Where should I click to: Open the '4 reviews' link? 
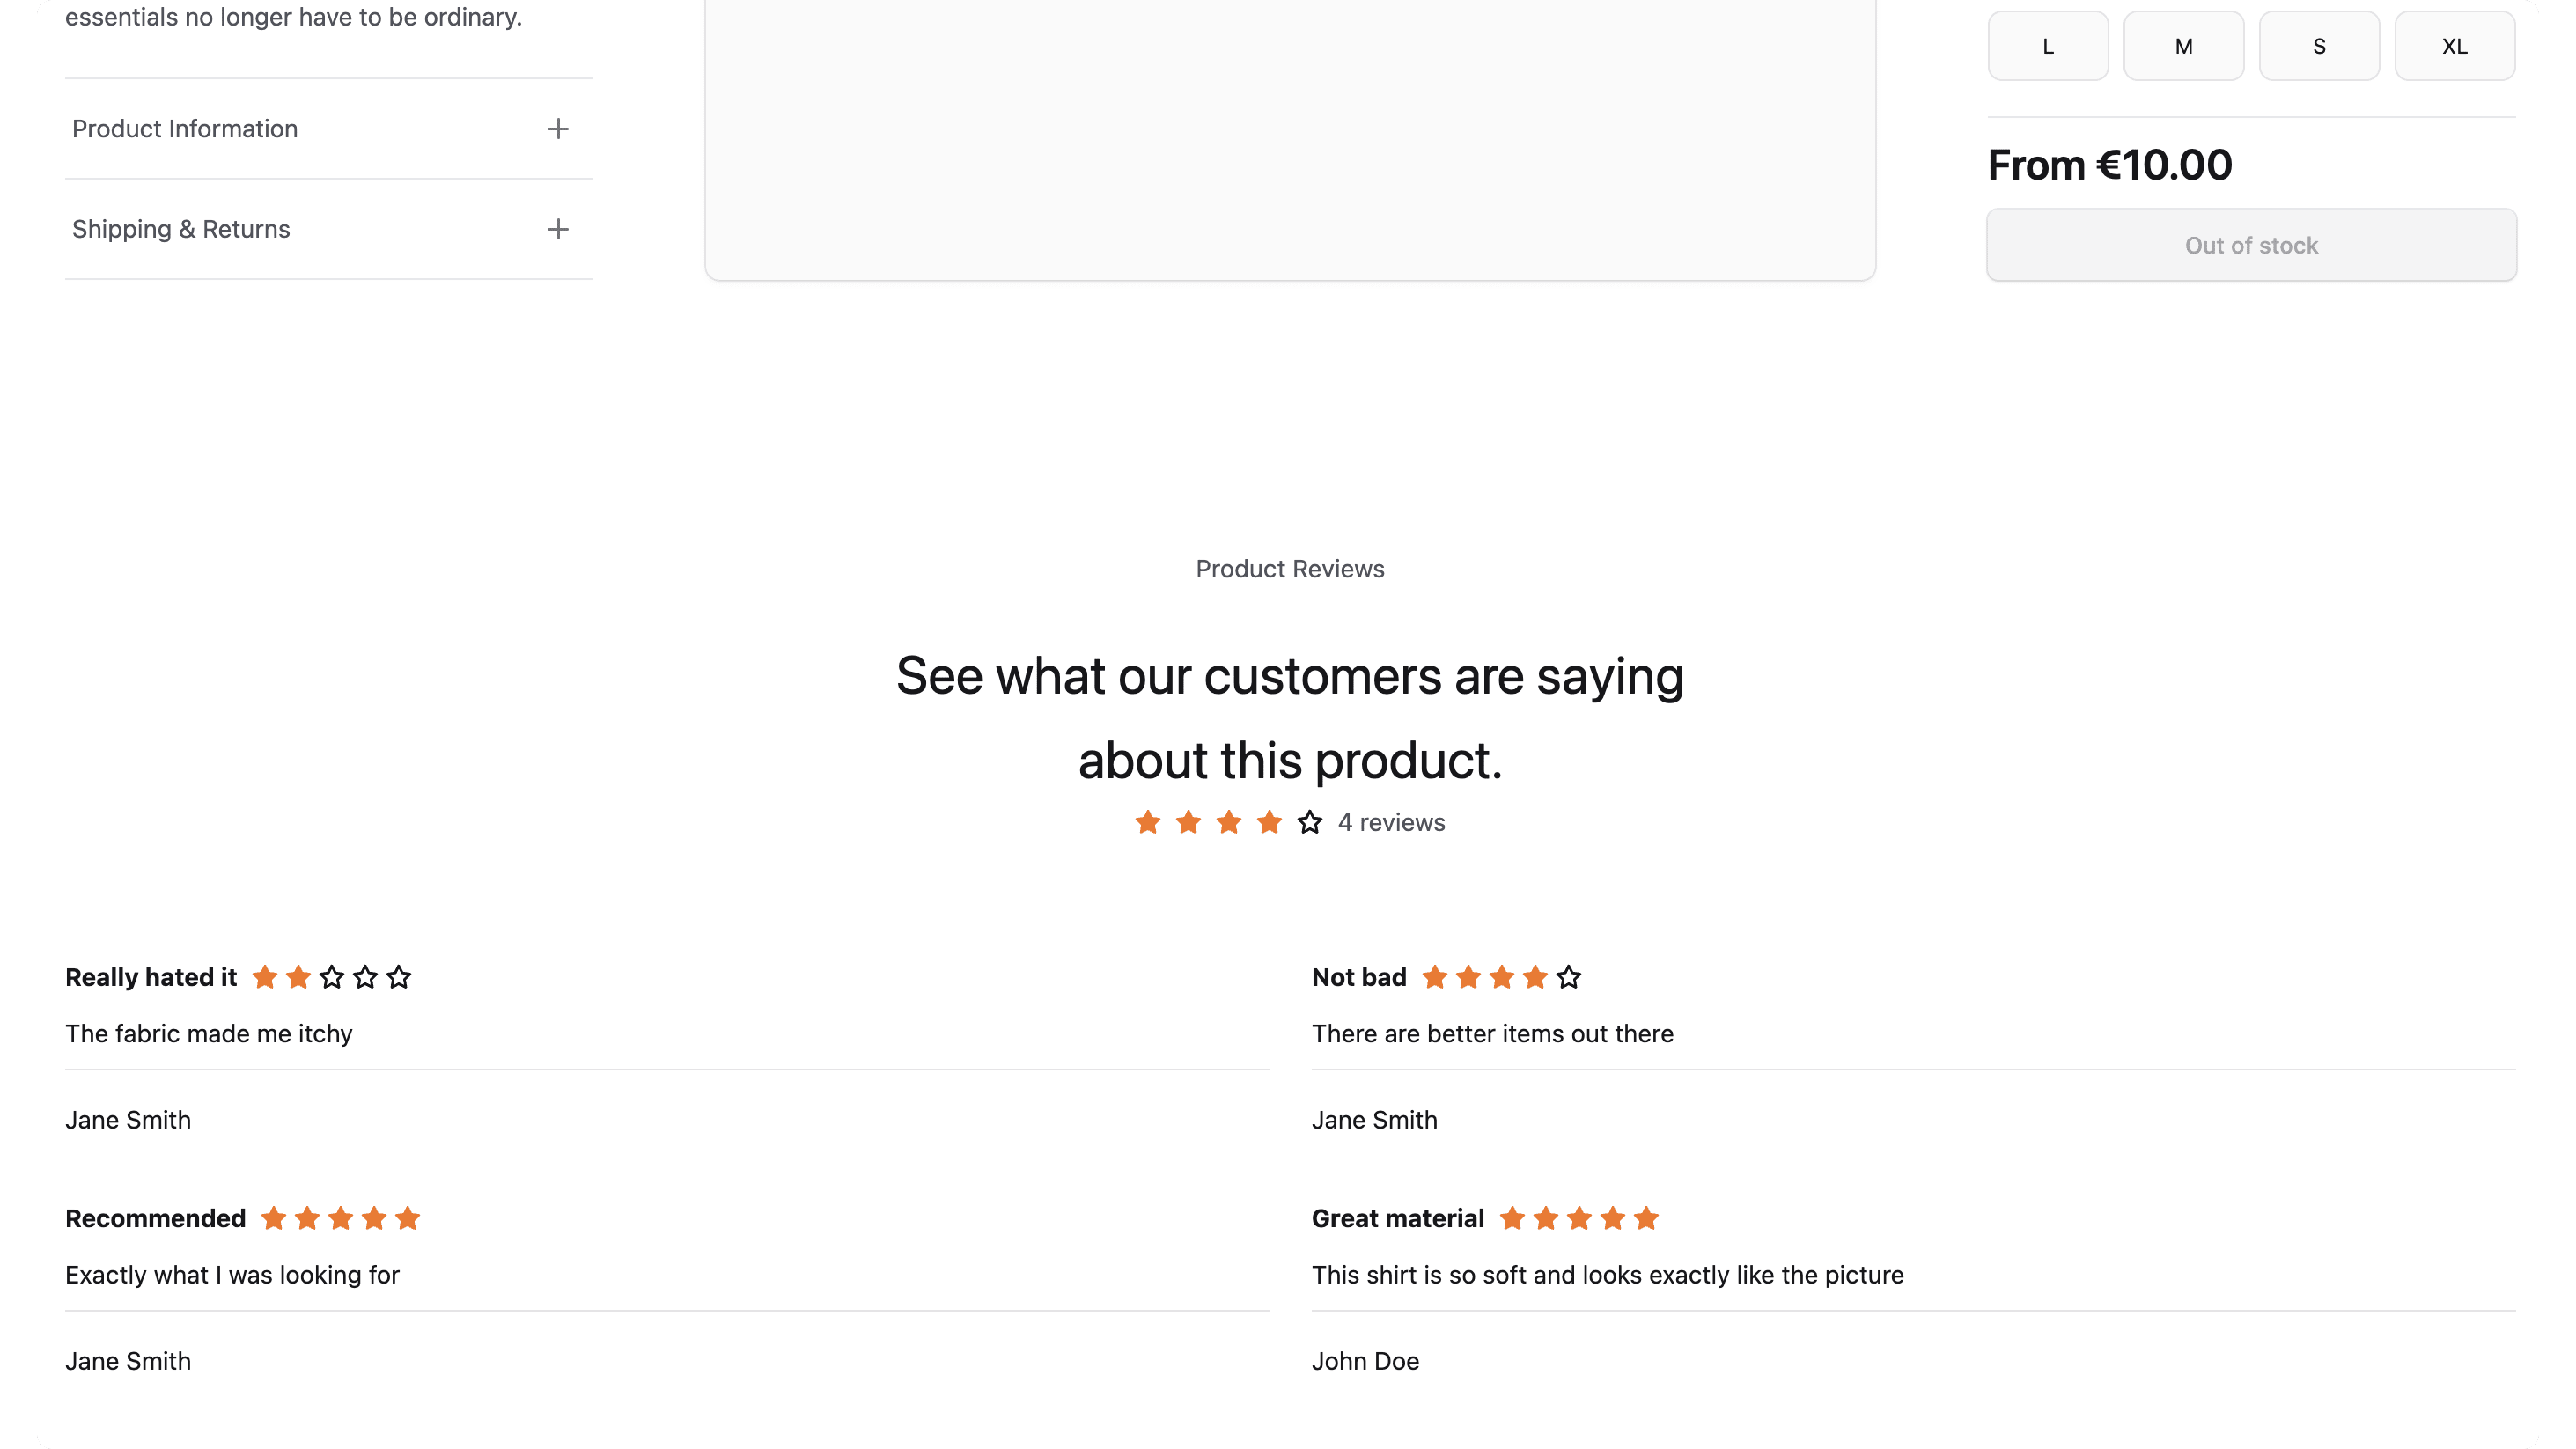tap(1391, 822)
